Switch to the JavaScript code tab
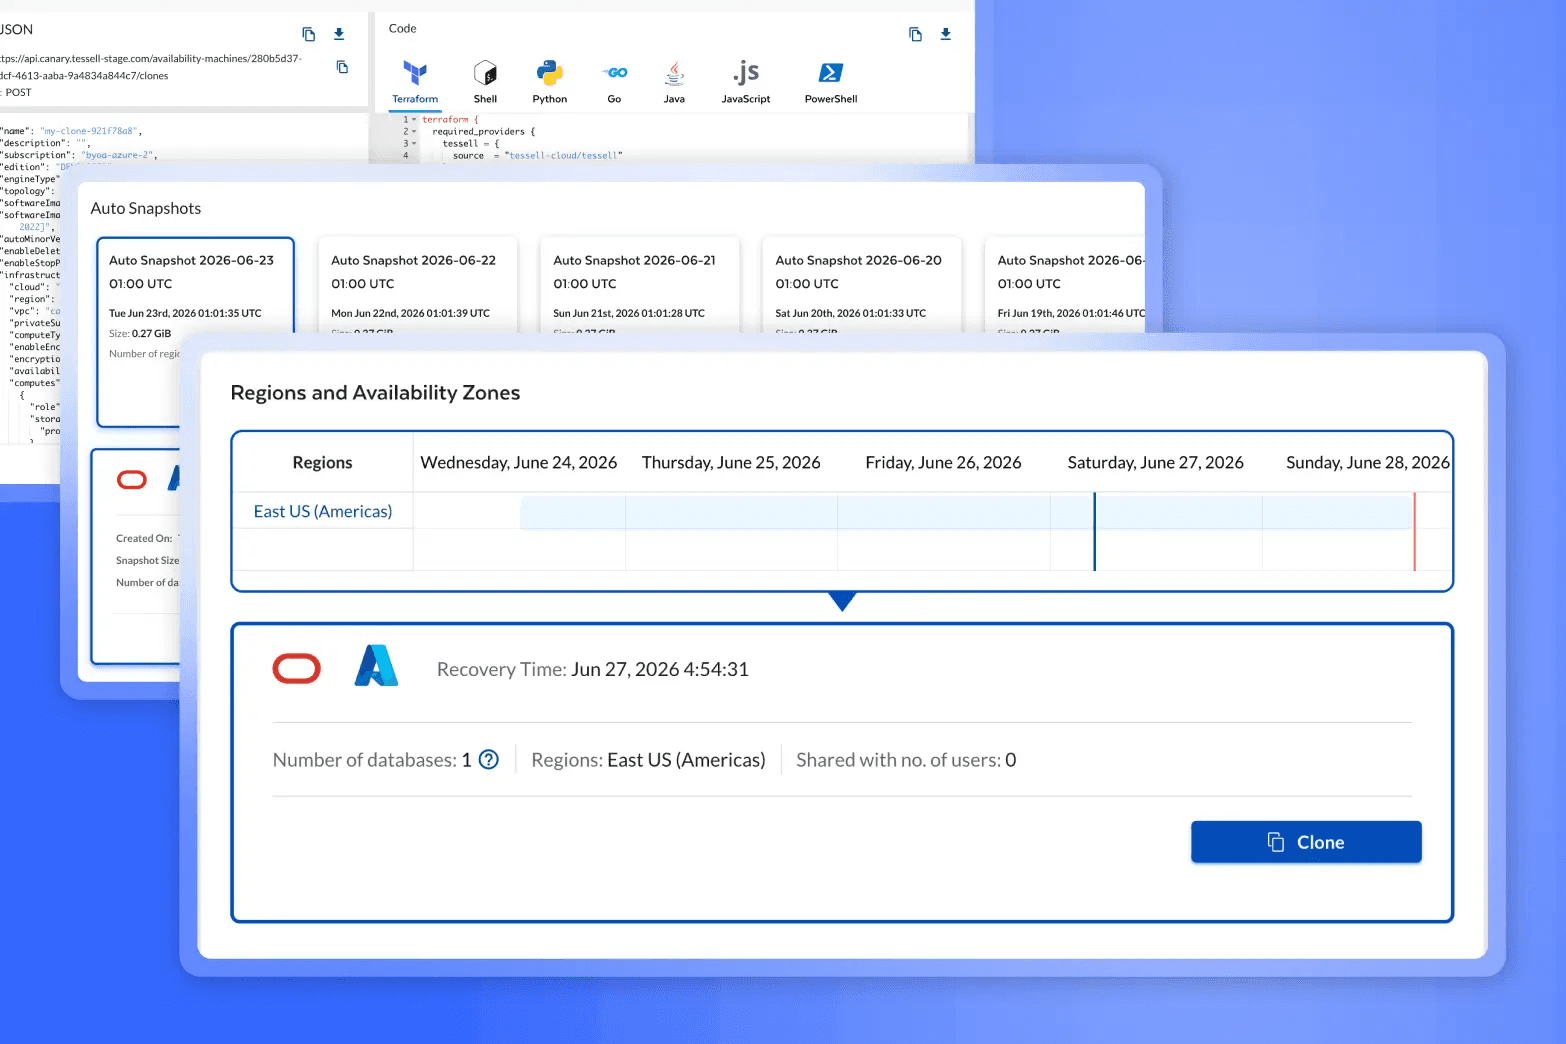The image size is (1566, 1044). (746, 82)
